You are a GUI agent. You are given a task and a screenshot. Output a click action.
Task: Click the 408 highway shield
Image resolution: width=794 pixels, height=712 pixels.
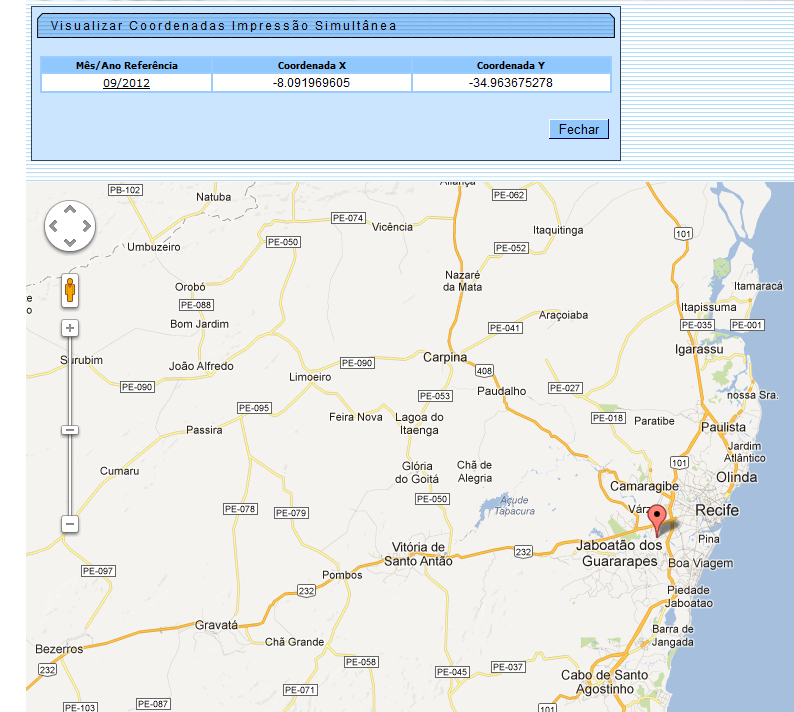tap(484, 371)
